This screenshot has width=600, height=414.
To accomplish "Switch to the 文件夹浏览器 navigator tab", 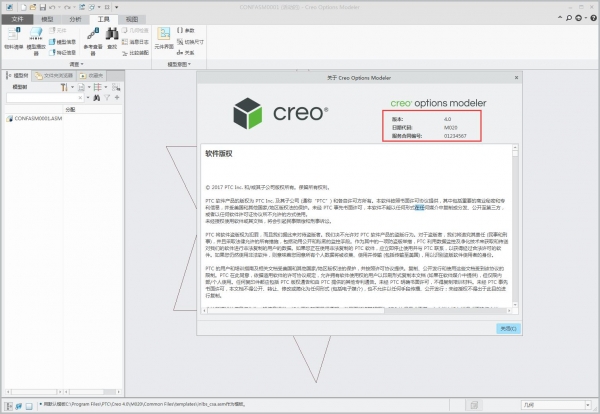I will tap(54, 75).
